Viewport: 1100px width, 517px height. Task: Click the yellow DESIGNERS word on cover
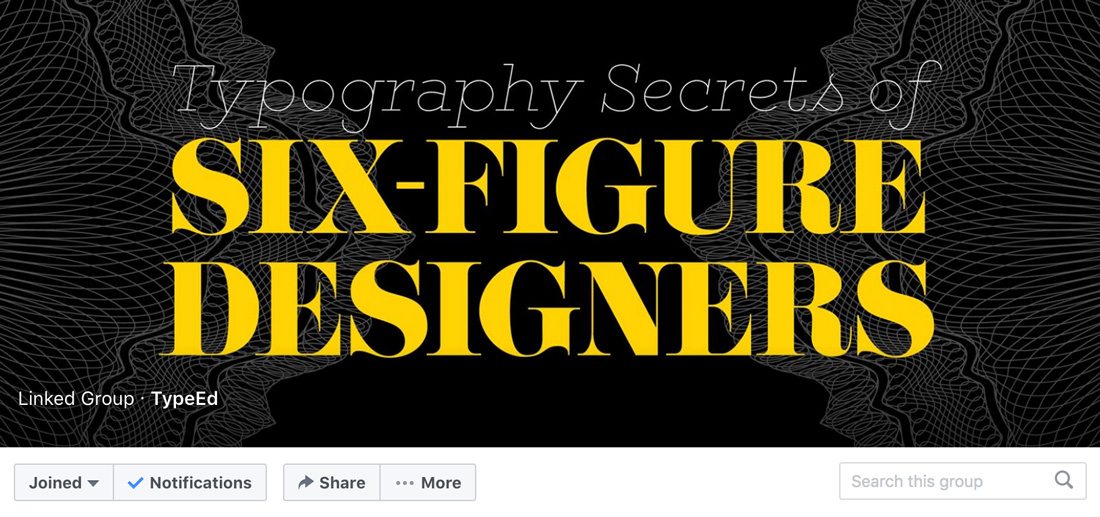tap(548, 308)
